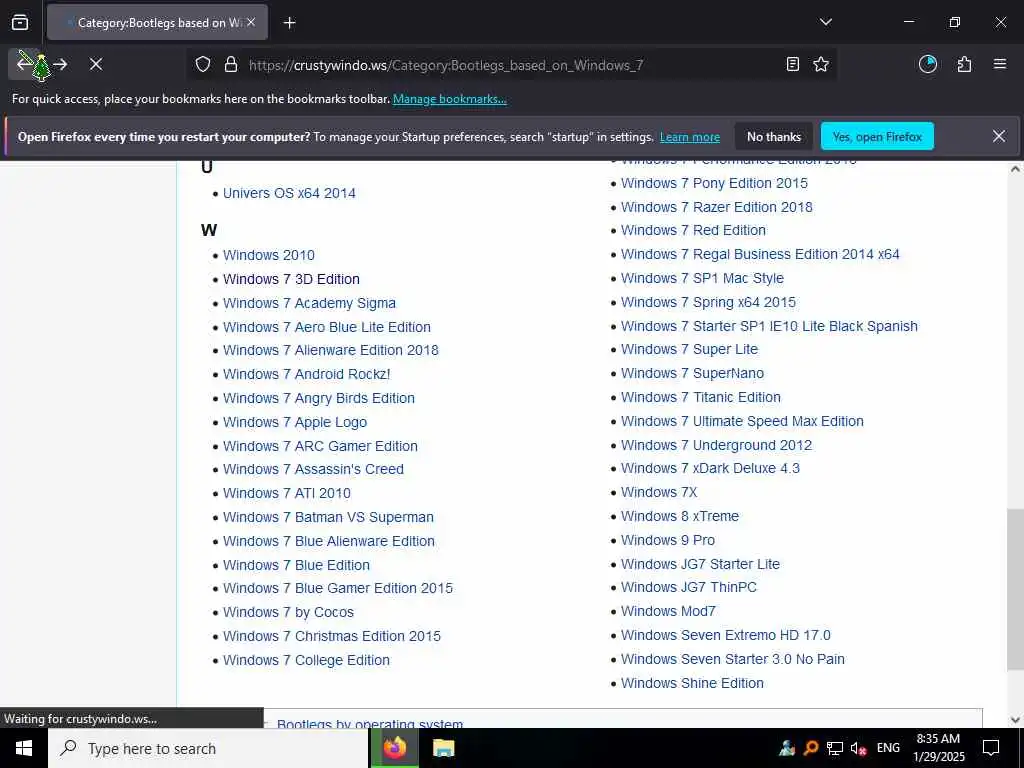
Task: Open Windows 7 Angry Birds Edition
Action: point(319,398)
